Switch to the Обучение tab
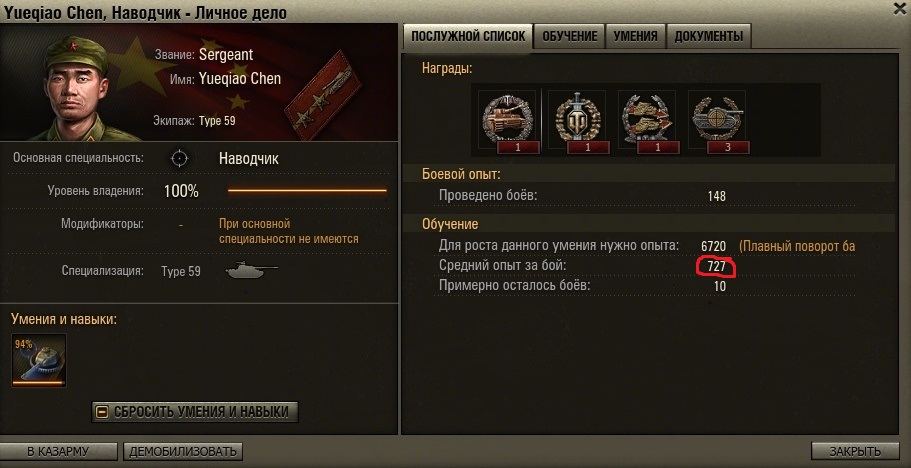Screen dimensions: 911x468 pyautogui.click(x=569, y=36)
